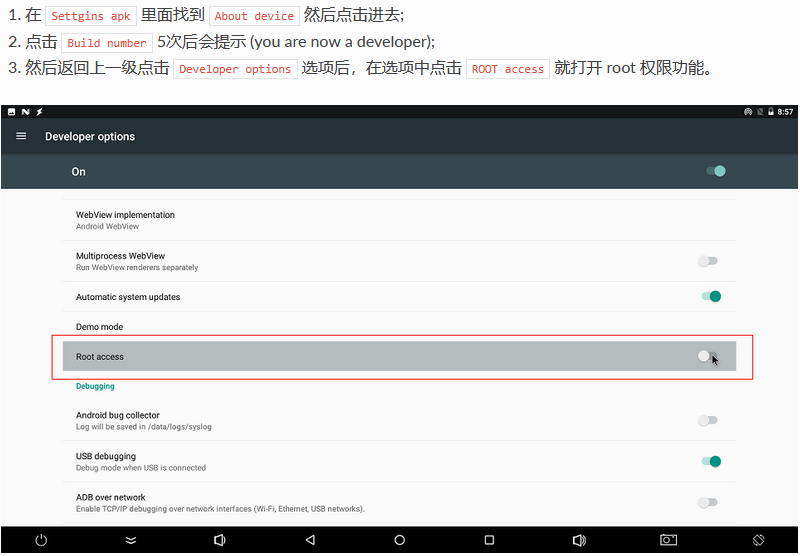This screenshot has height=556, width=800.
Task: Click the ROOT access code label
Action: tap(508, 69)
